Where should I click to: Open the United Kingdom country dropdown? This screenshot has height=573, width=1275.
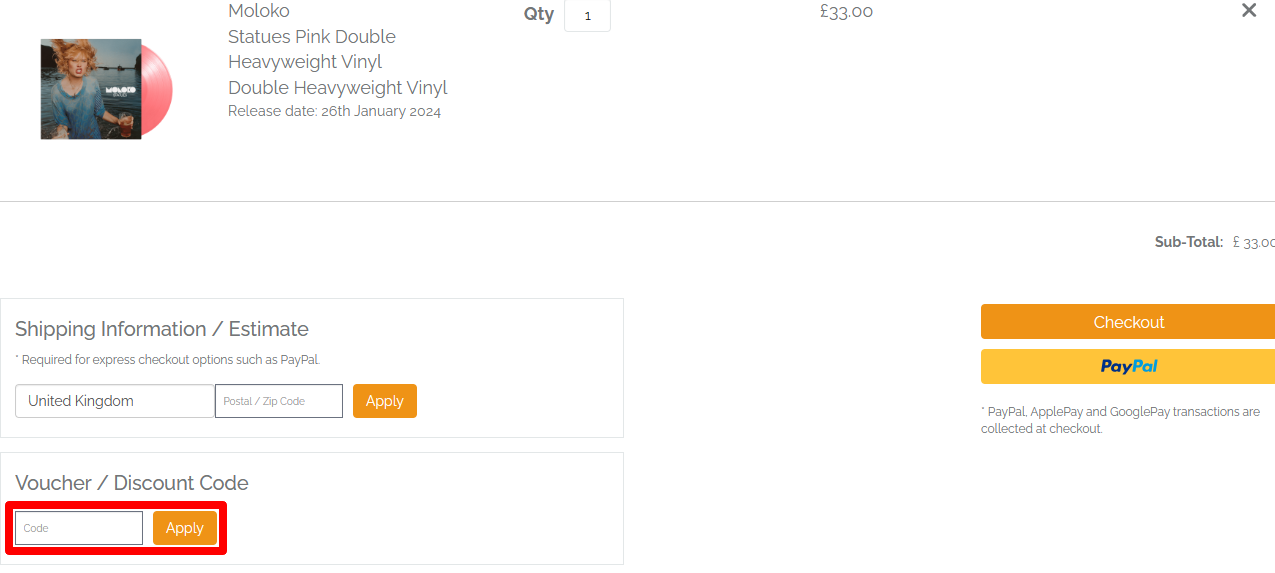[115, 401]
